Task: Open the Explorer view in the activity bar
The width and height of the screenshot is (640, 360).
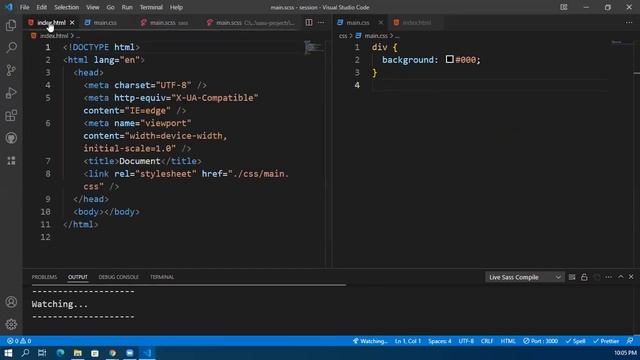Action: click(11, 25)
